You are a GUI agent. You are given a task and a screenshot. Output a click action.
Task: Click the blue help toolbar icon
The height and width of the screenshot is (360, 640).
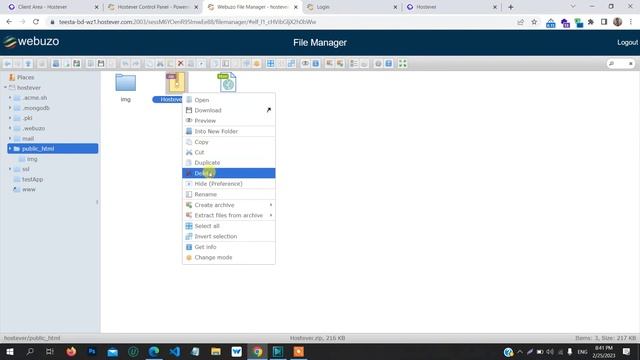click(x=389, y=64)
